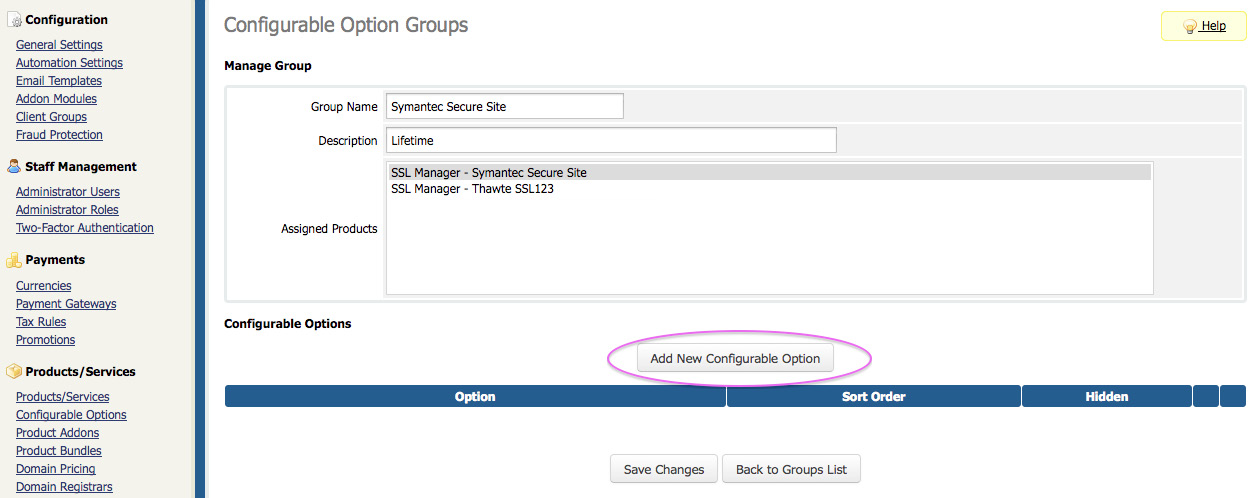Click the Products/Services section heading
Viewport: 1258px width, 498px height.
pos(80,372)
